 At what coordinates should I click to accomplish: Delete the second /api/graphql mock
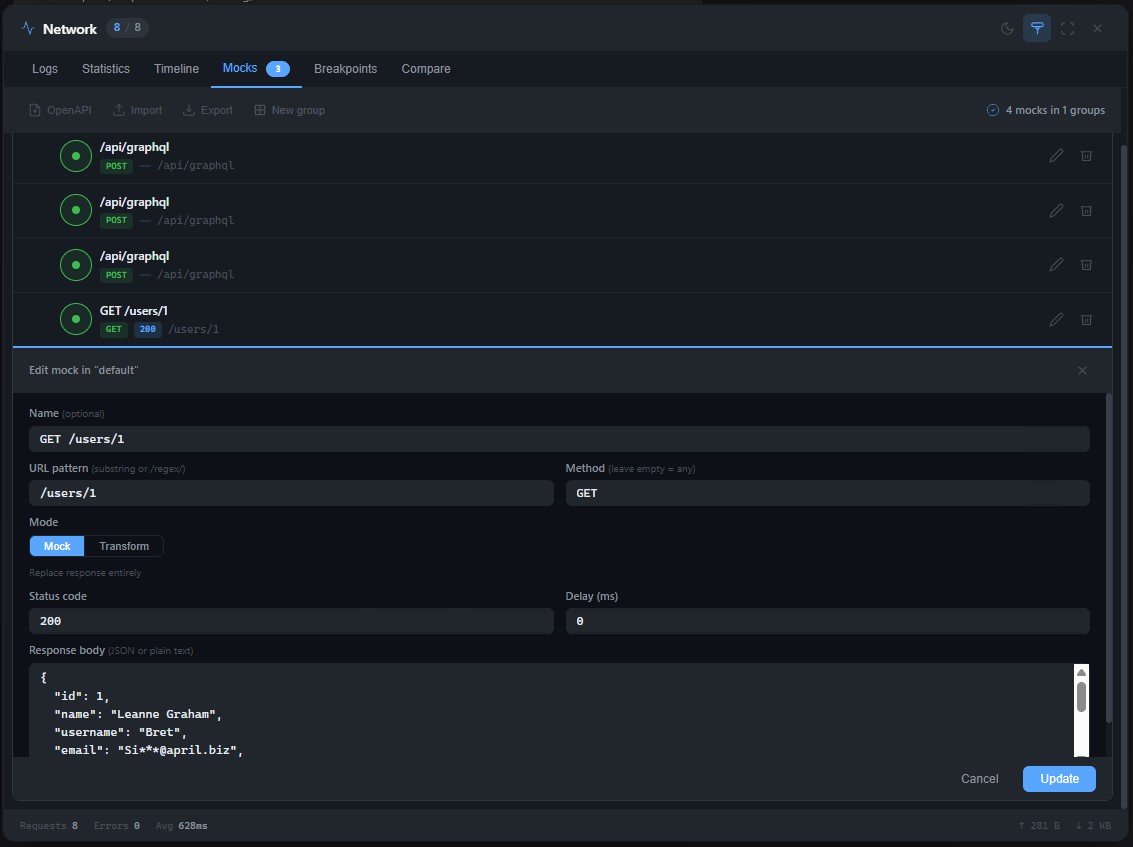(x=1086, y=210)
